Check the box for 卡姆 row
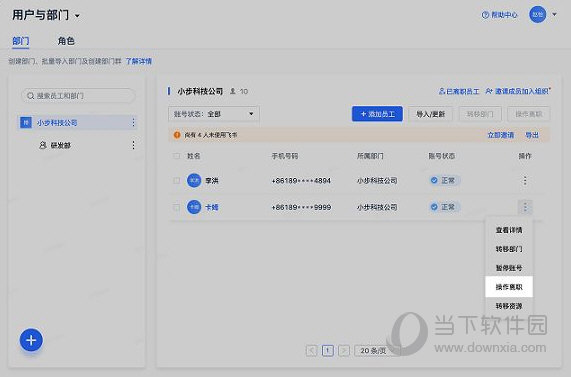Image resolution: width=571 pixels, height=377 pixels. 177,207
